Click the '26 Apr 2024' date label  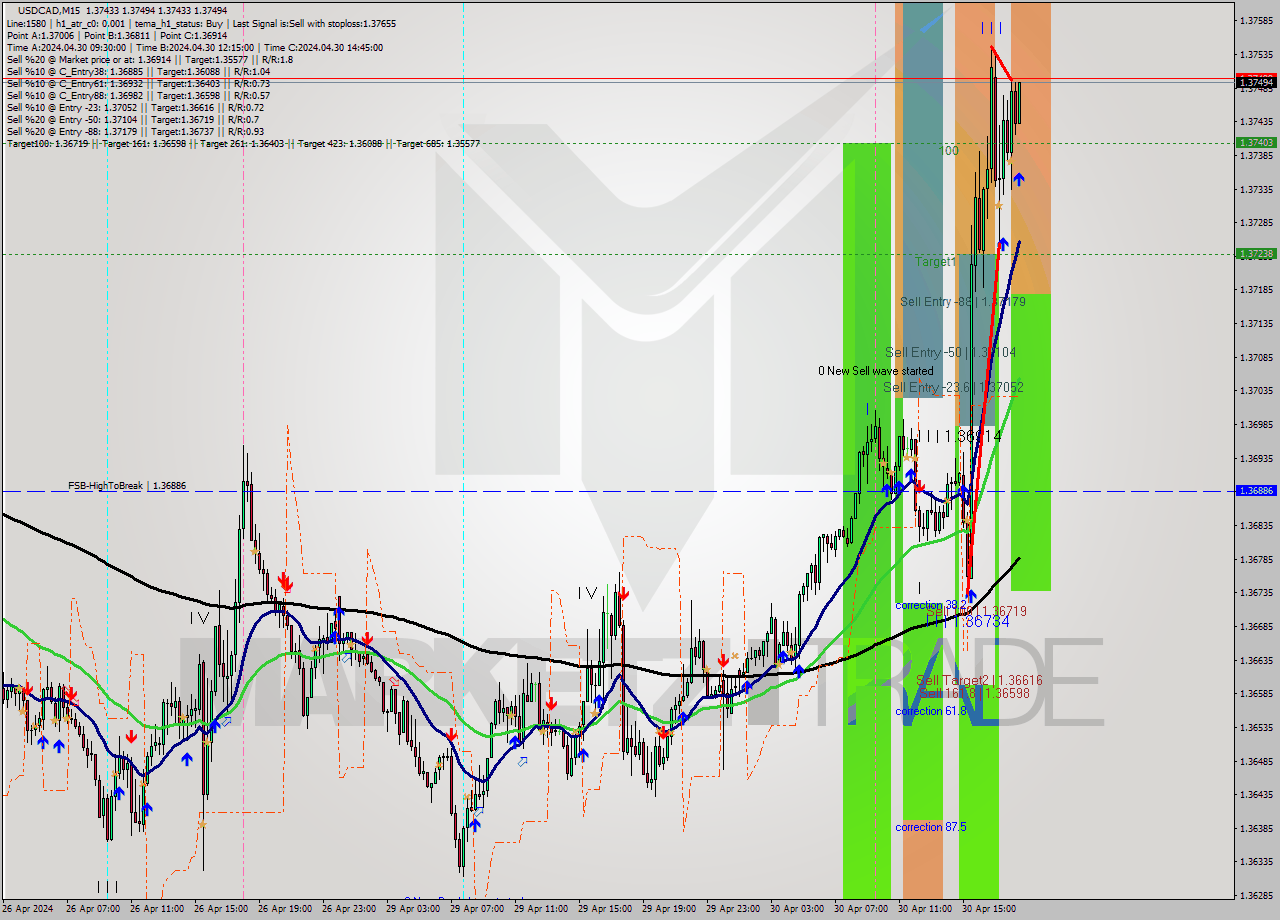click(x=27, y=909)
